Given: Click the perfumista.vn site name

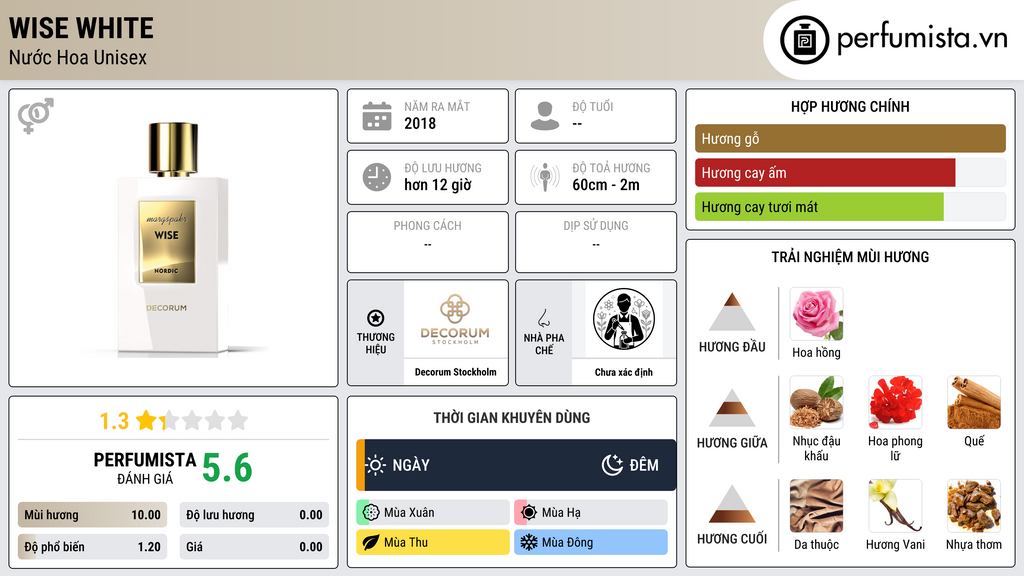Looking at the screenshot, I should (922, 37).
